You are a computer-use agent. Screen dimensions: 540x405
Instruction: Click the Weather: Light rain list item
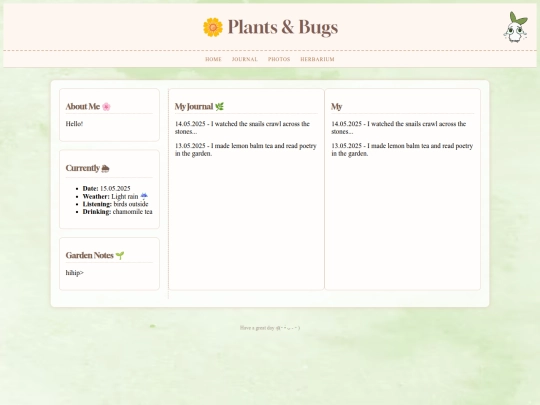pos(115,196)
